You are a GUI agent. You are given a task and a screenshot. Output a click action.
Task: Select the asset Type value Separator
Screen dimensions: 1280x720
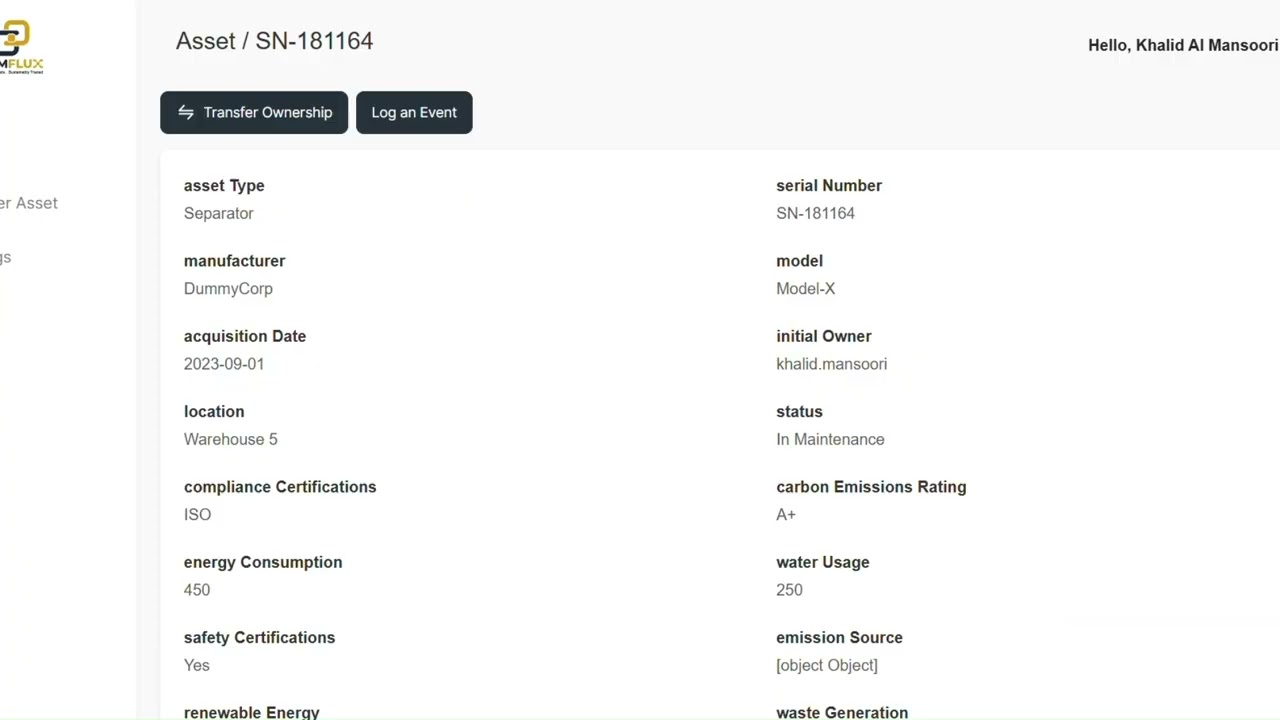[219, 213]
